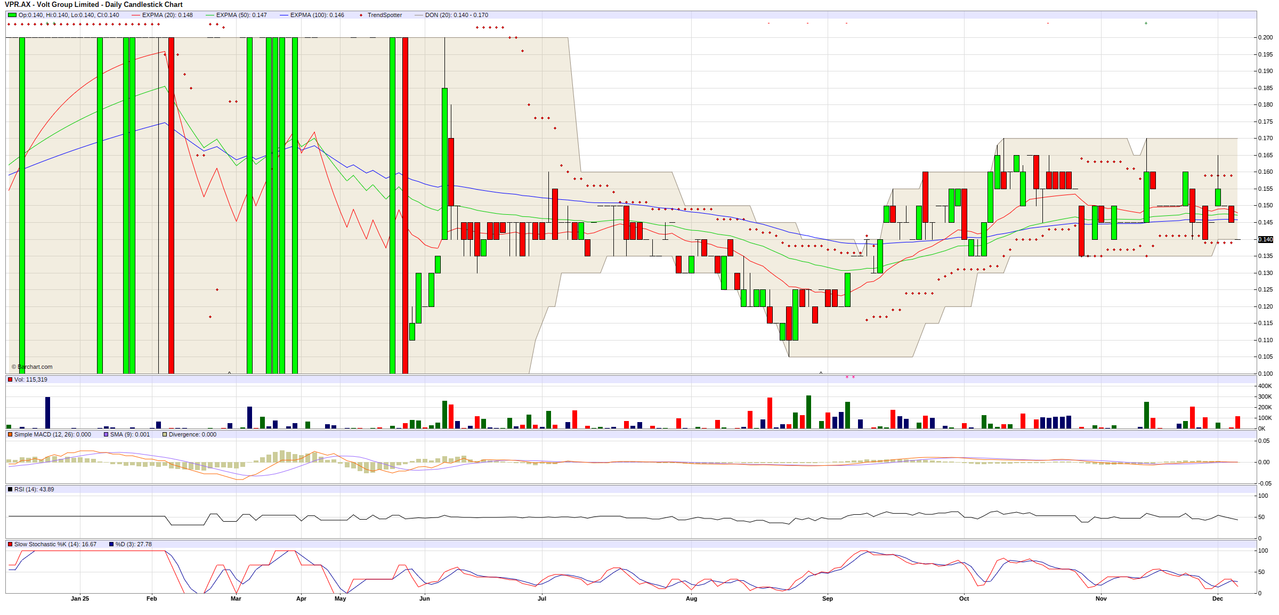Click the black current price tag 0.140
The width and height of the screenshot is (1279, 615).
coord(1265,239)
